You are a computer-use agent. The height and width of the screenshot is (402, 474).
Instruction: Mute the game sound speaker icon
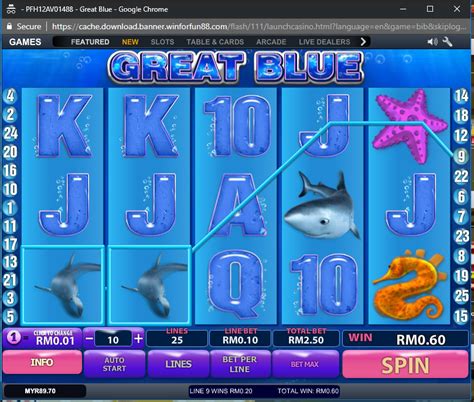coord(432,42)
